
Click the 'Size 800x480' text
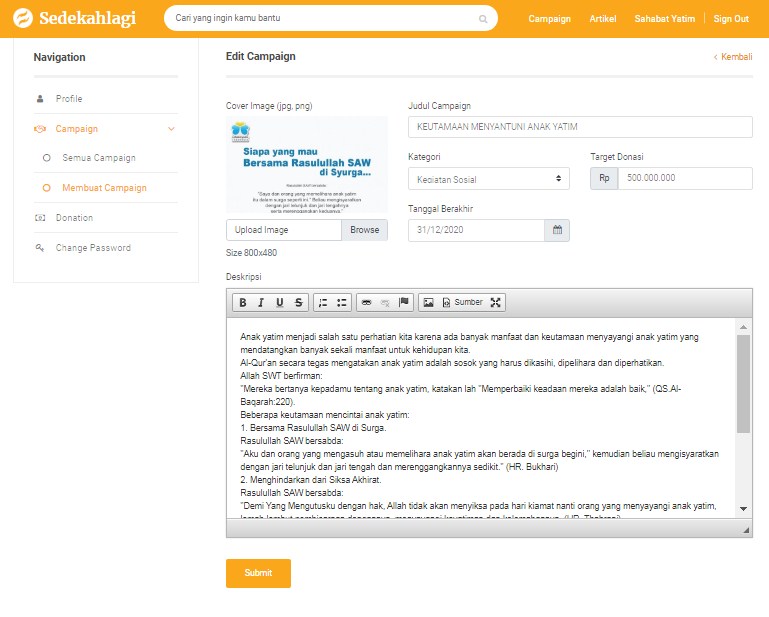click(251, 253)
